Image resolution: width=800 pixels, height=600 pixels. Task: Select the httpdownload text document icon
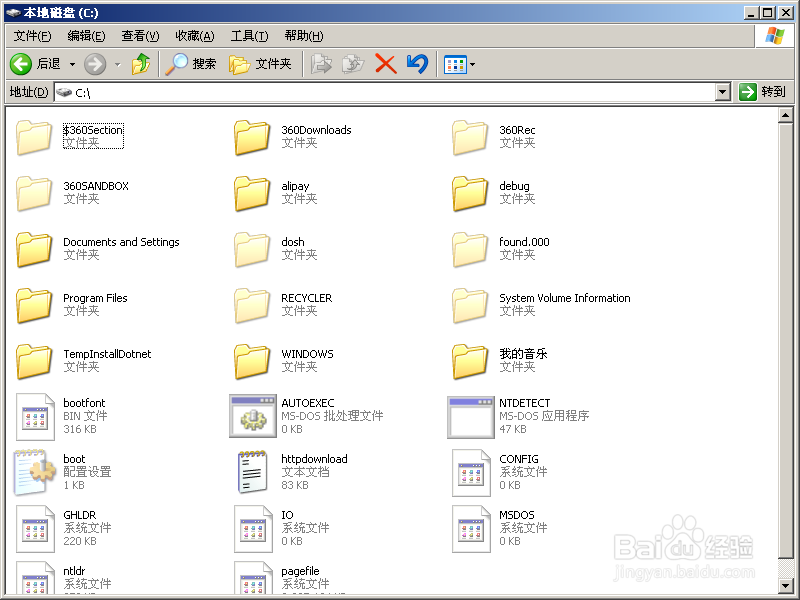coord(253,472)
